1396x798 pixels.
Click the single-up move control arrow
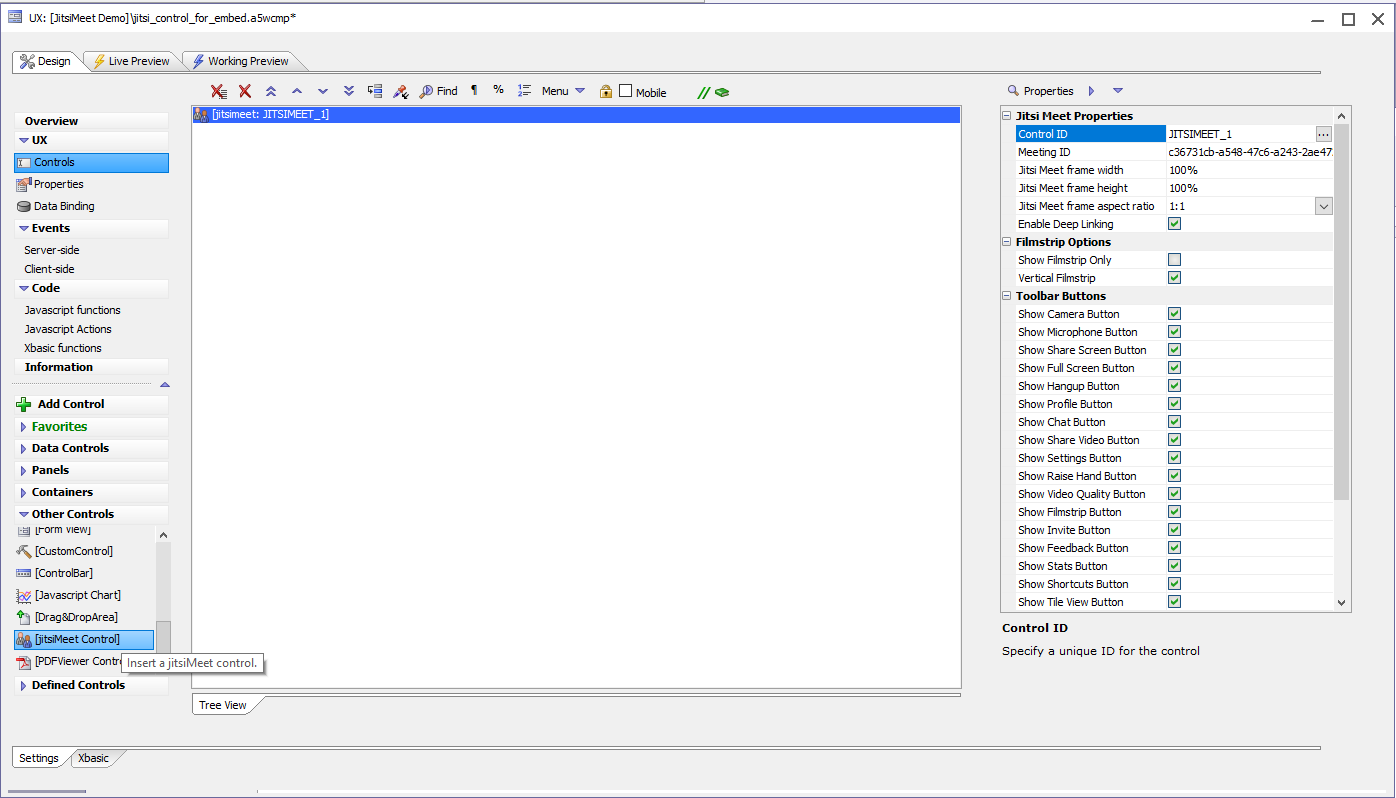click(296, 91)
